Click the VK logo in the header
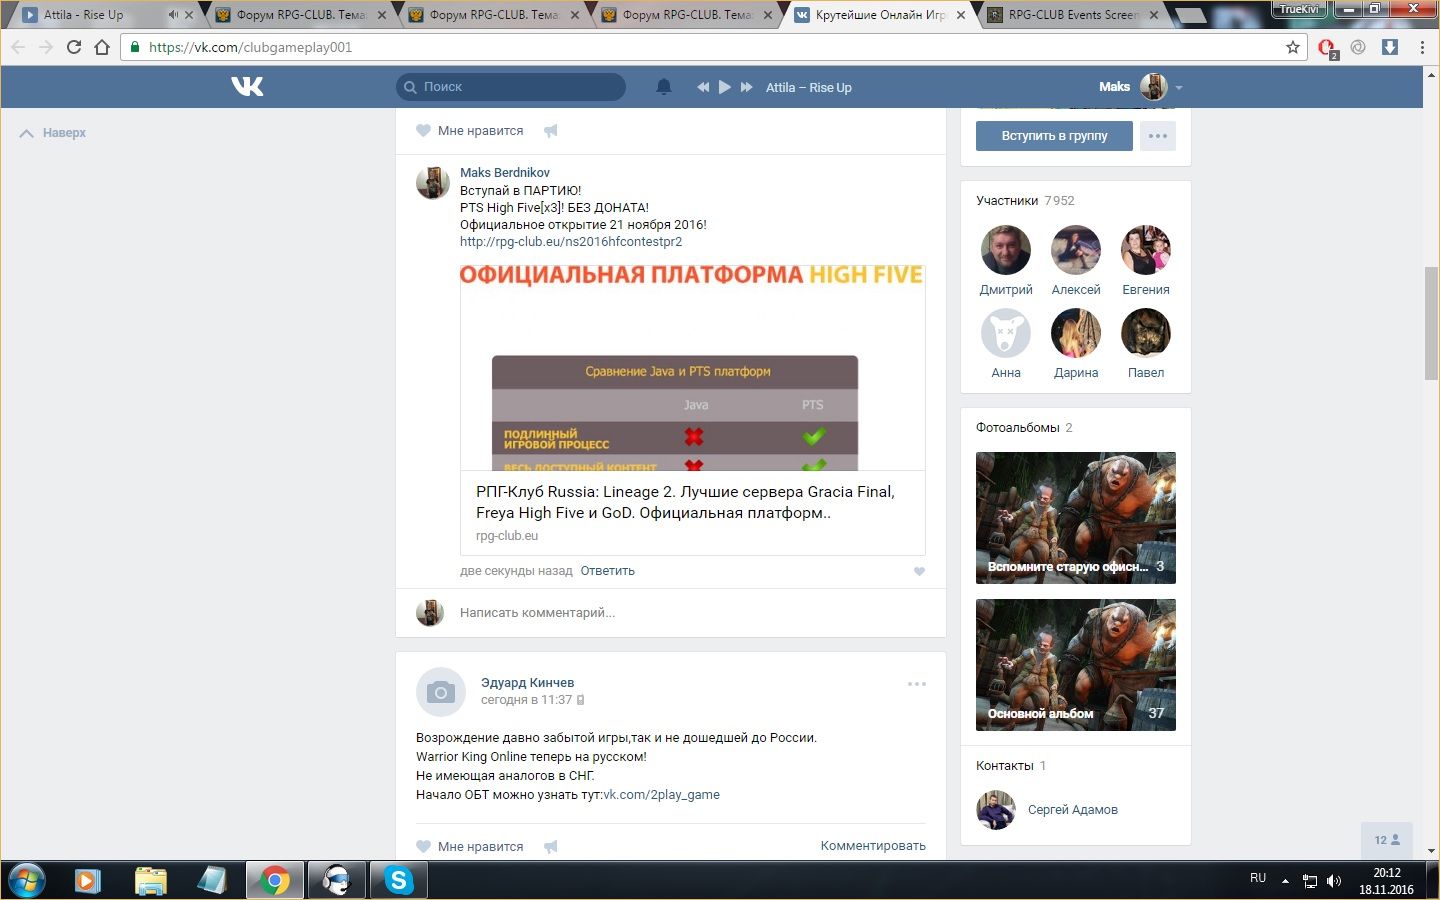The width and height of the screenshot is (1440, 900). point(247,87)
